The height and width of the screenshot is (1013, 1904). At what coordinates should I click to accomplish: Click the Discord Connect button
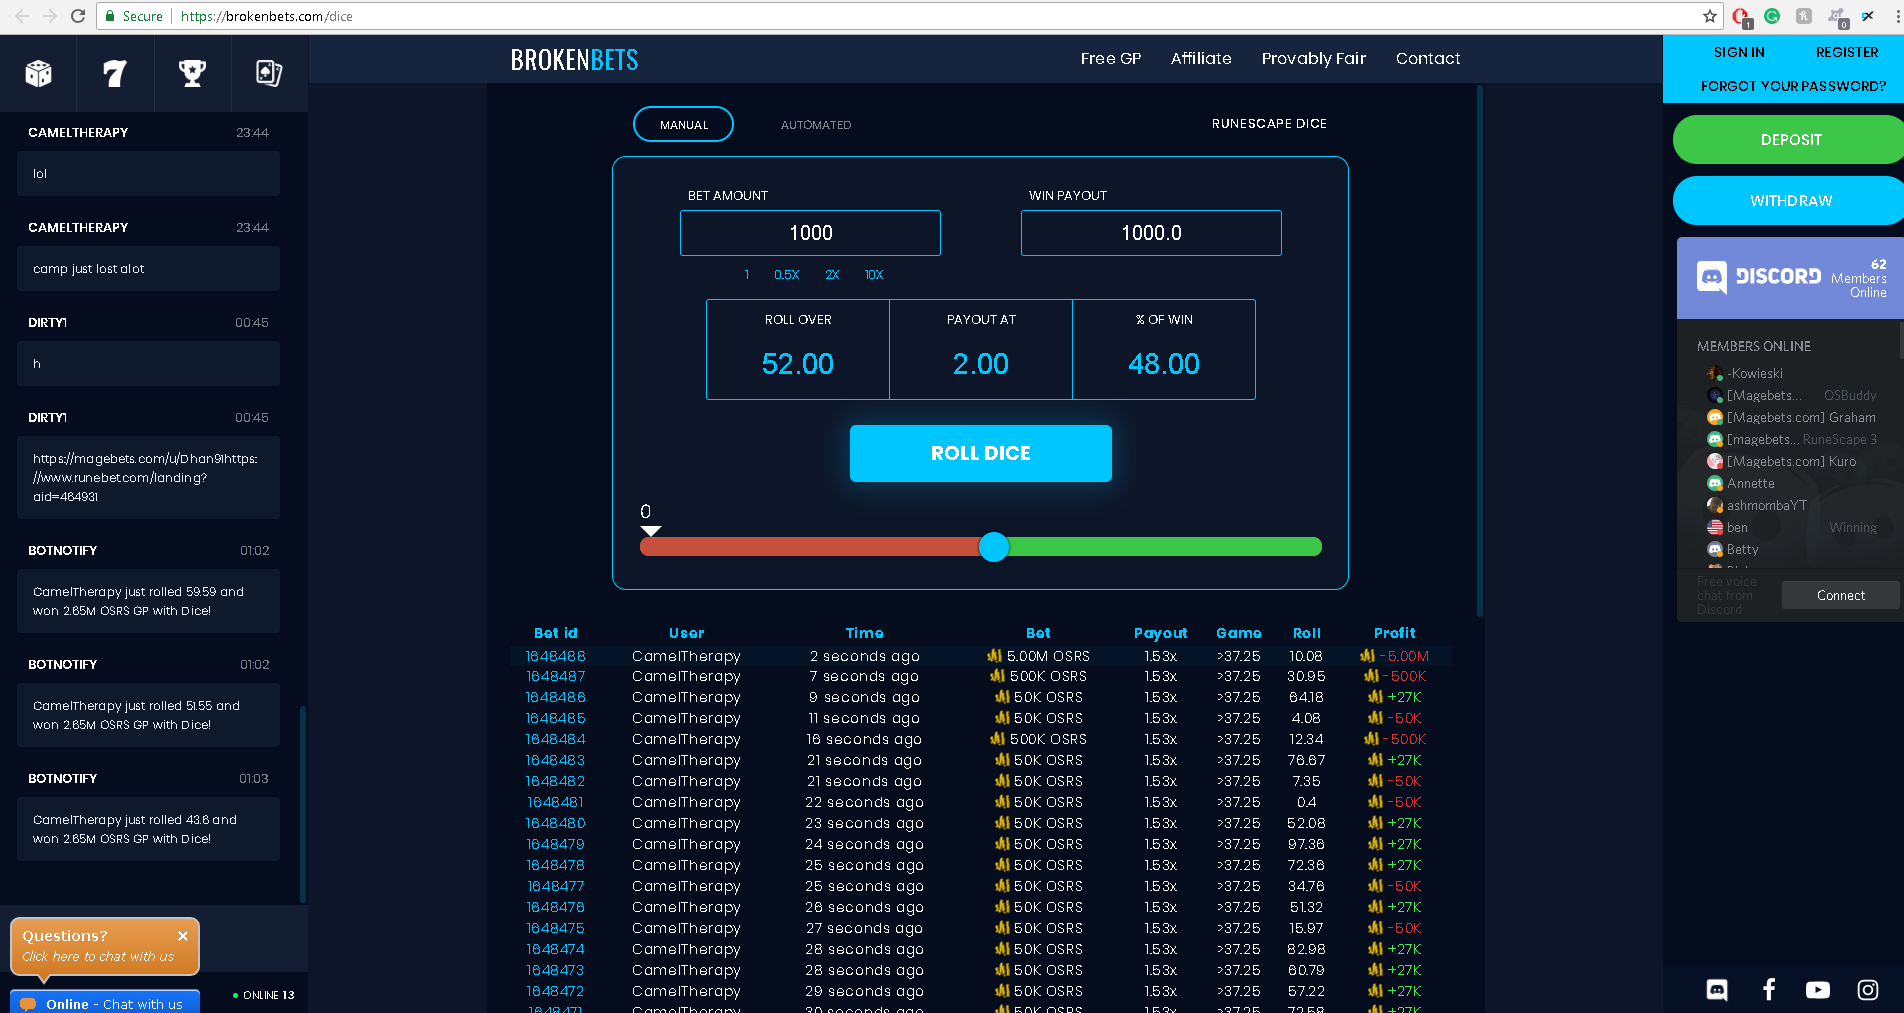1841,595
